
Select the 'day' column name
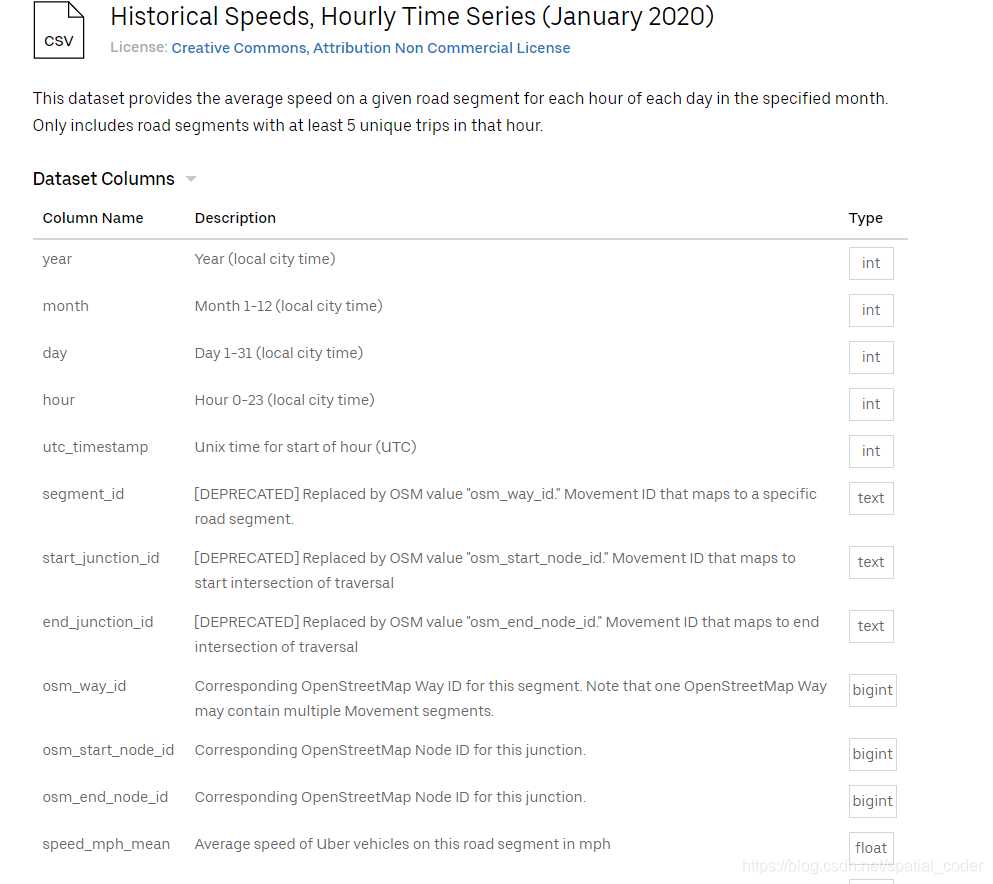(54, 353)
